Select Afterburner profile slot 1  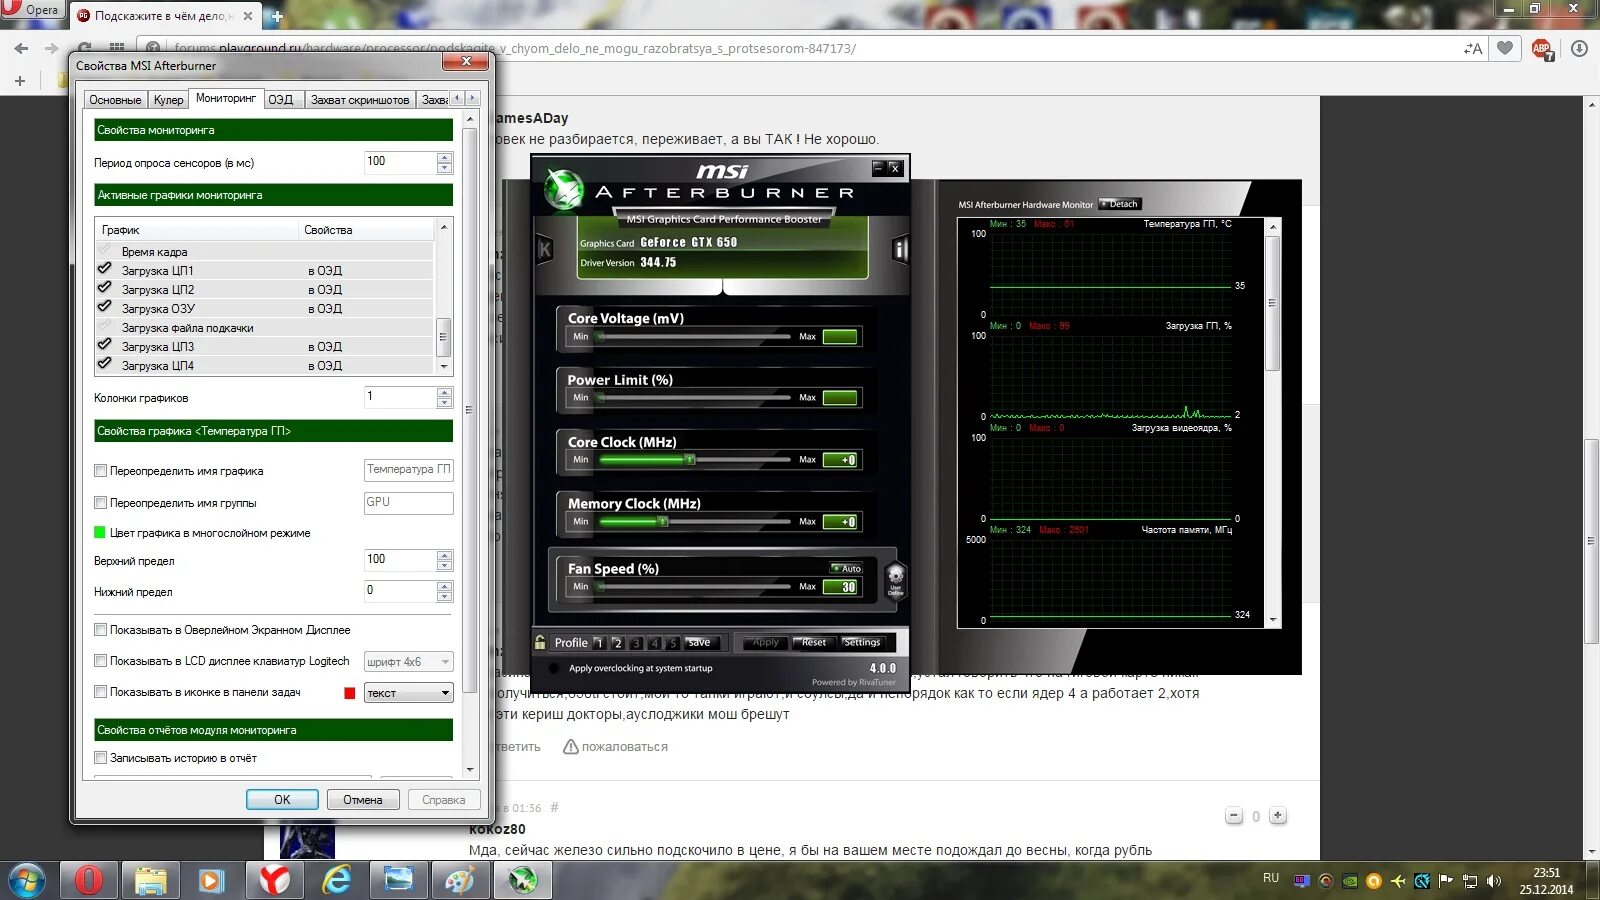point(599,643)
